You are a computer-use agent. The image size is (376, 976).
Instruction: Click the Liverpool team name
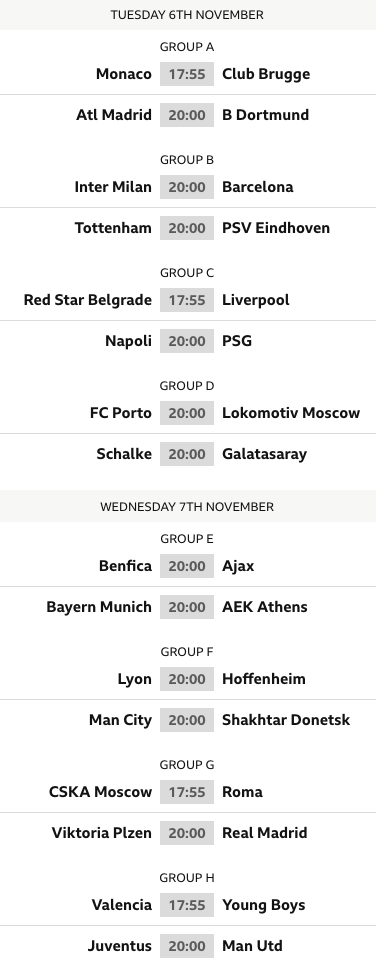(256, 300)
